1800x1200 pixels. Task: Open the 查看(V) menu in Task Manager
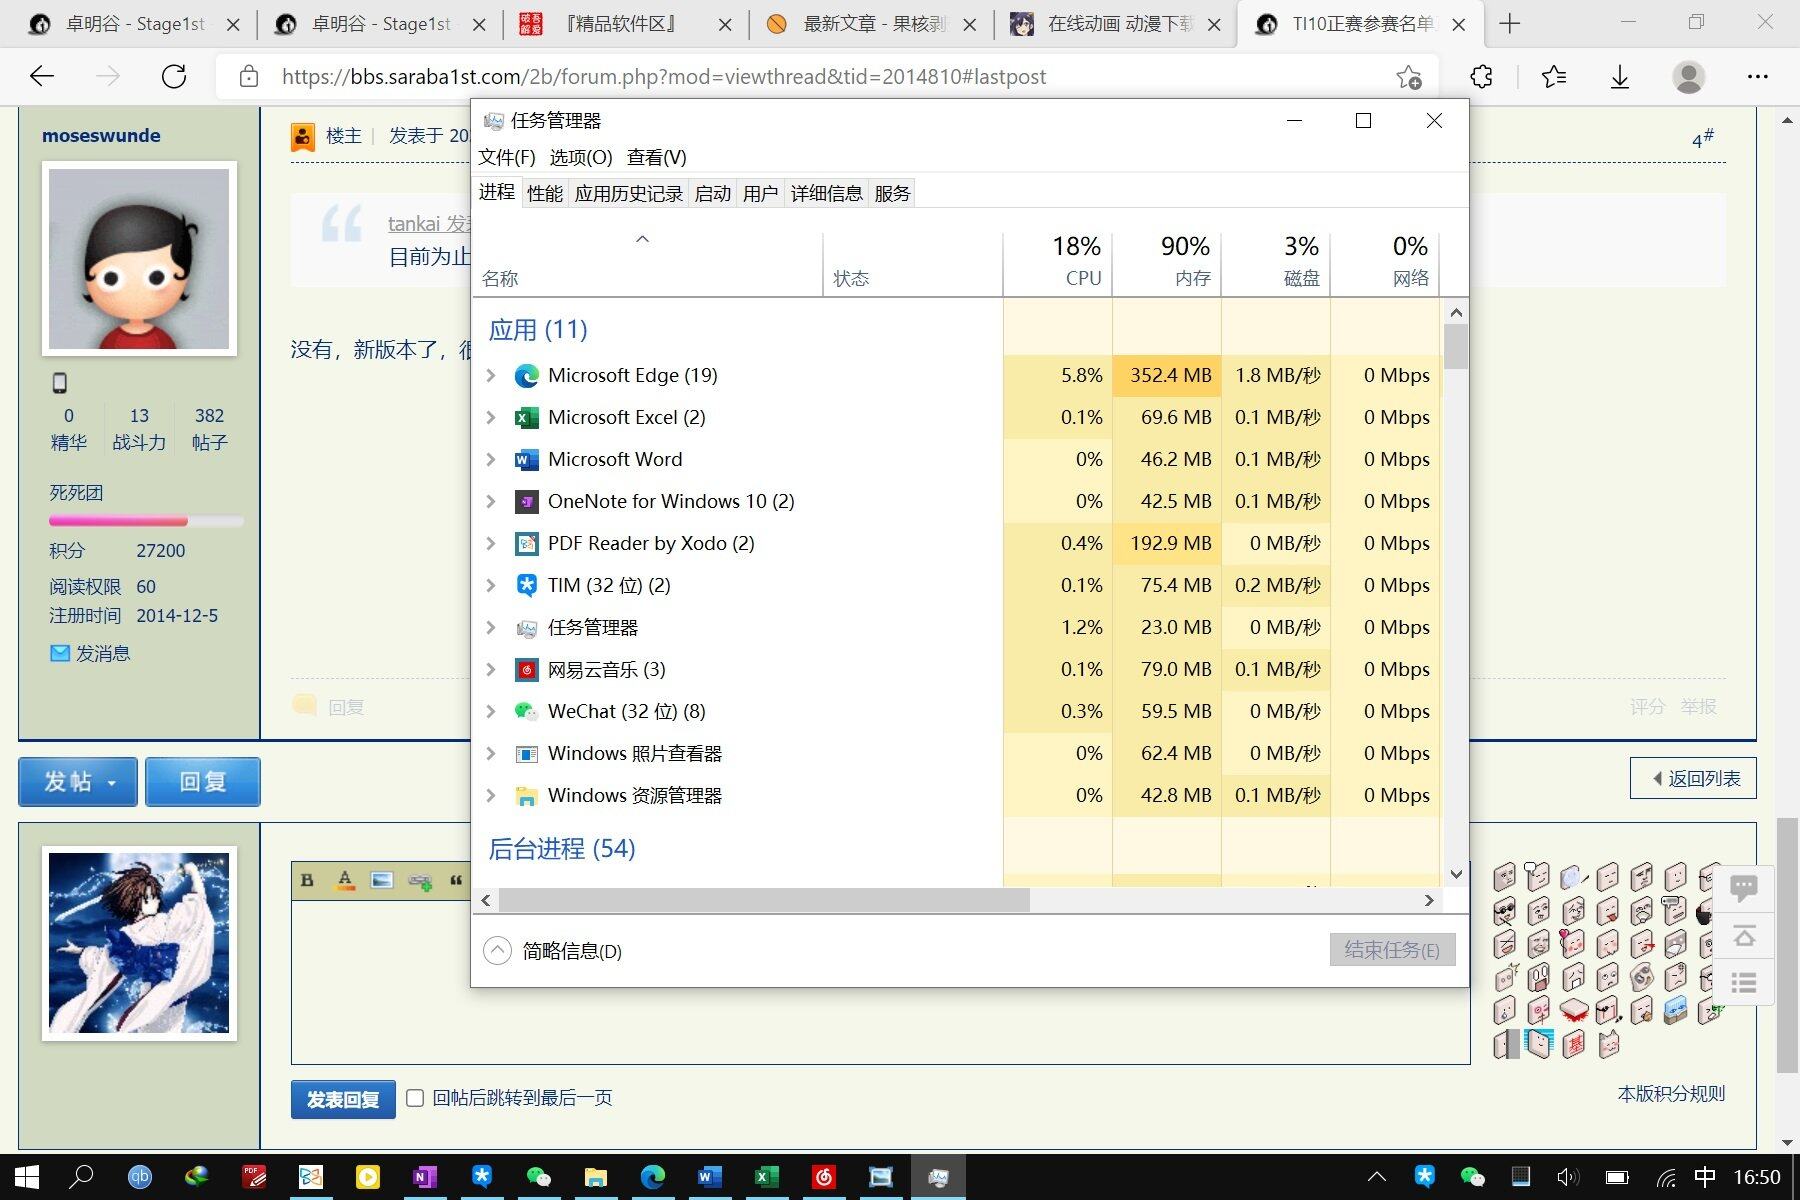pyautogui.click(x=656, y=157)
